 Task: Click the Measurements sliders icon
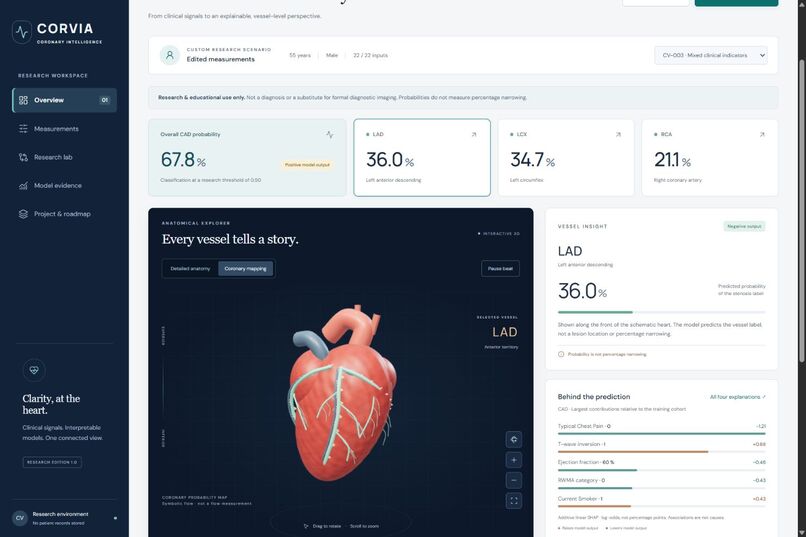pos(23,129)
